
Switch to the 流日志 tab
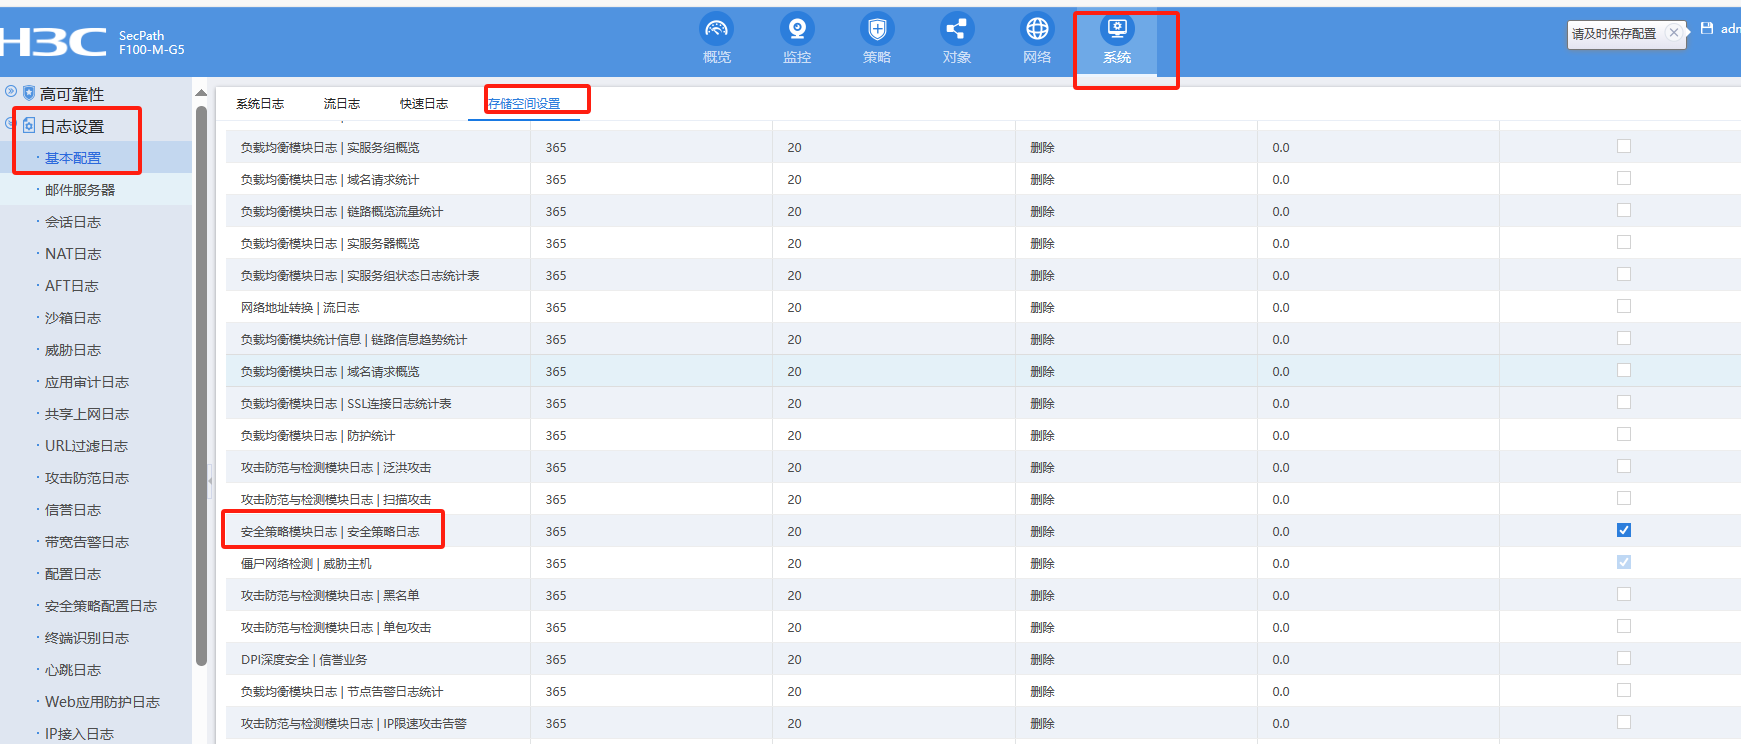pos(342,104)
